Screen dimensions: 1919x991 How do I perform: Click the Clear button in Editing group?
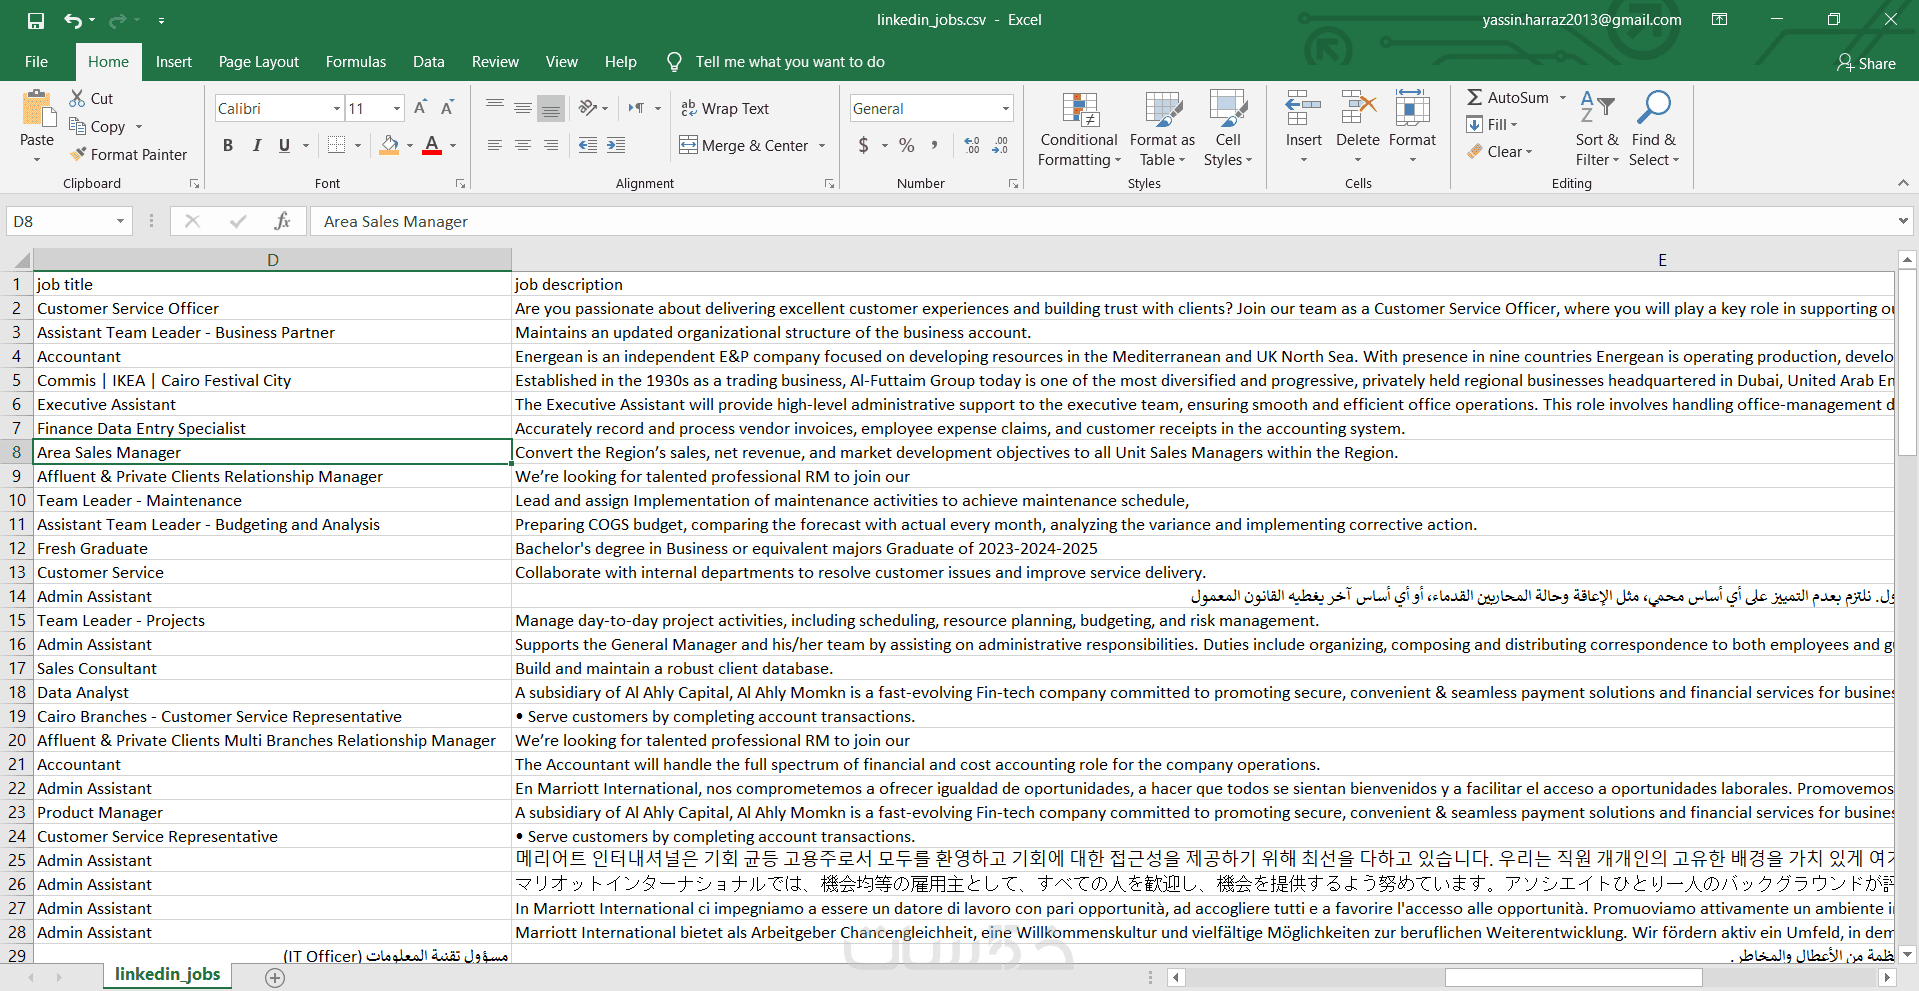point(1499,151)
